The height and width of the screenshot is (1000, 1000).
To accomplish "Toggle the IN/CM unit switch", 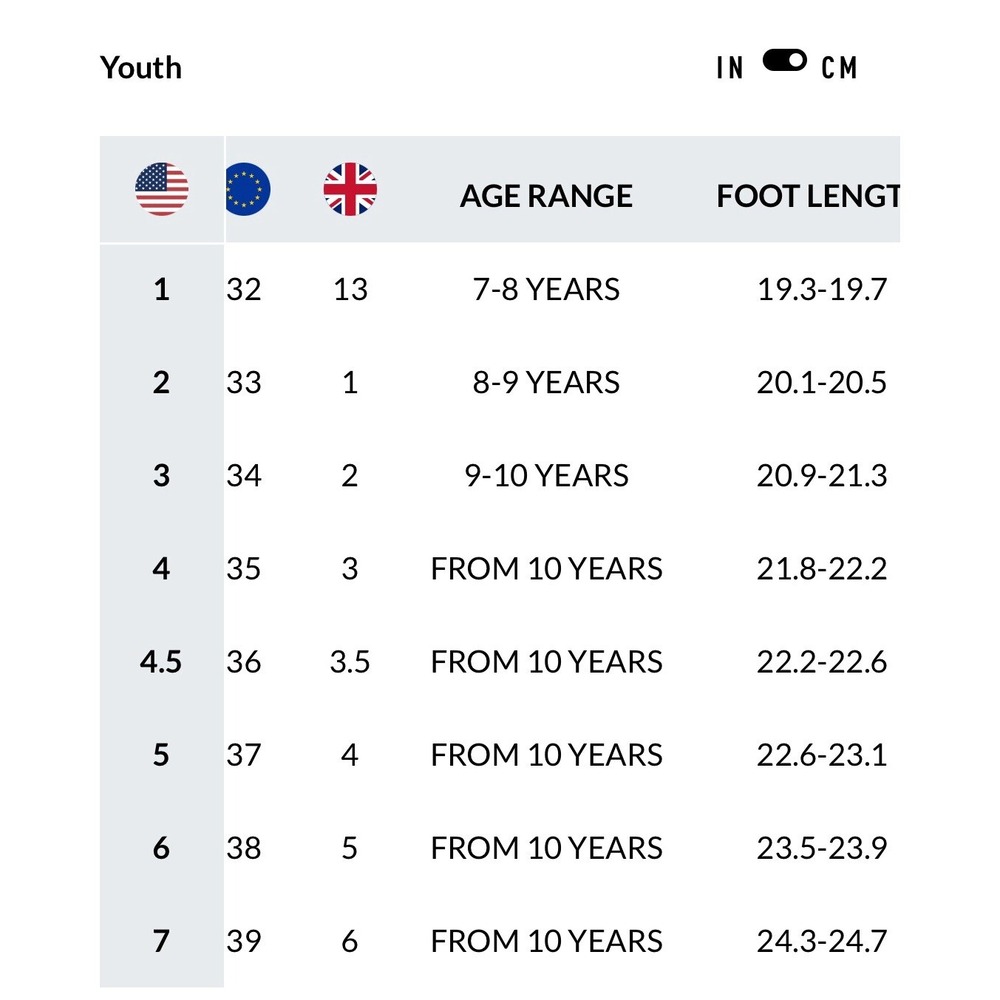I will [784, 61].
